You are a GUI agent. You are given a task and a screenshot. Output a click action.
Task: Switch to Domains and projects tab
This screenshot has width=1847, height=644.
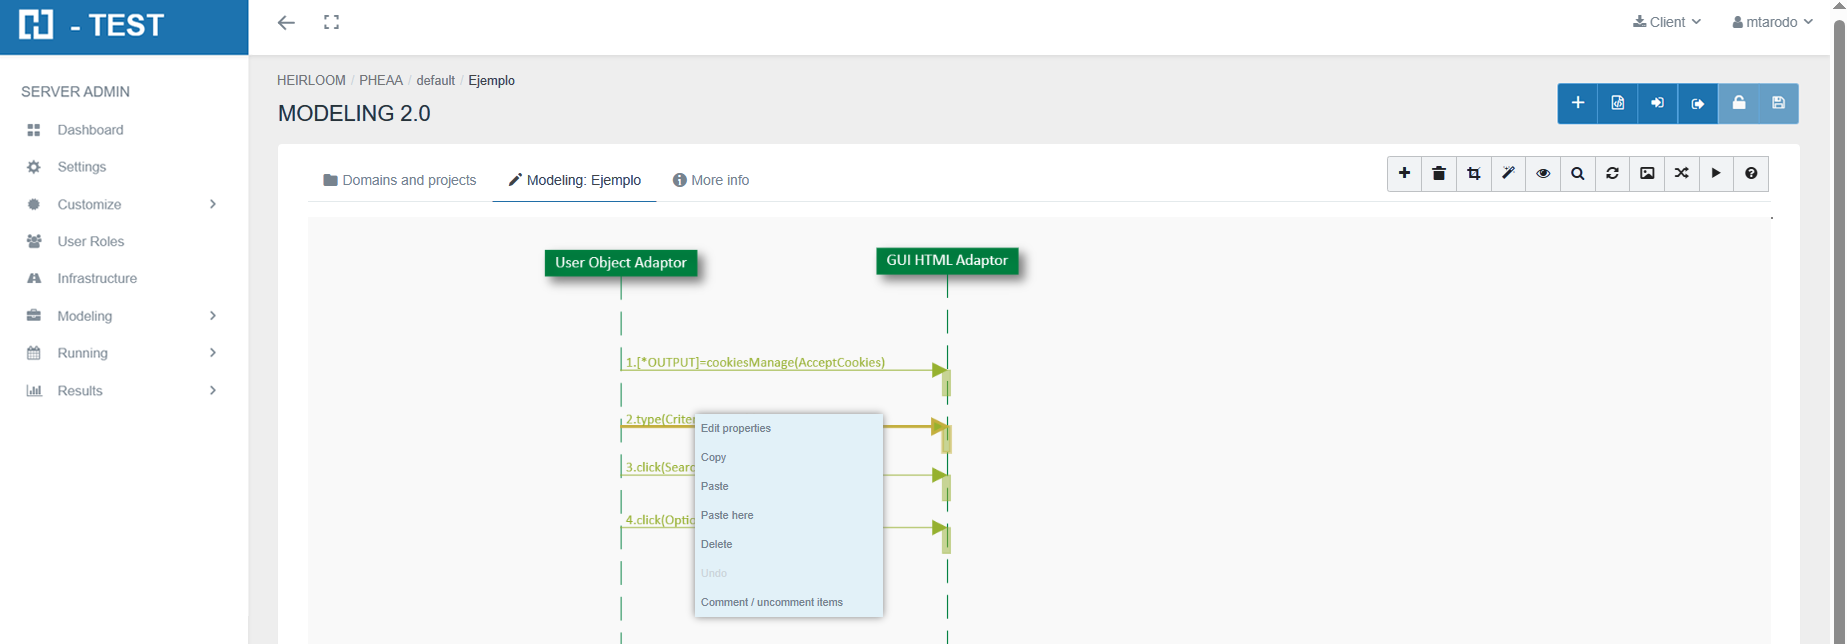(400, 180)
